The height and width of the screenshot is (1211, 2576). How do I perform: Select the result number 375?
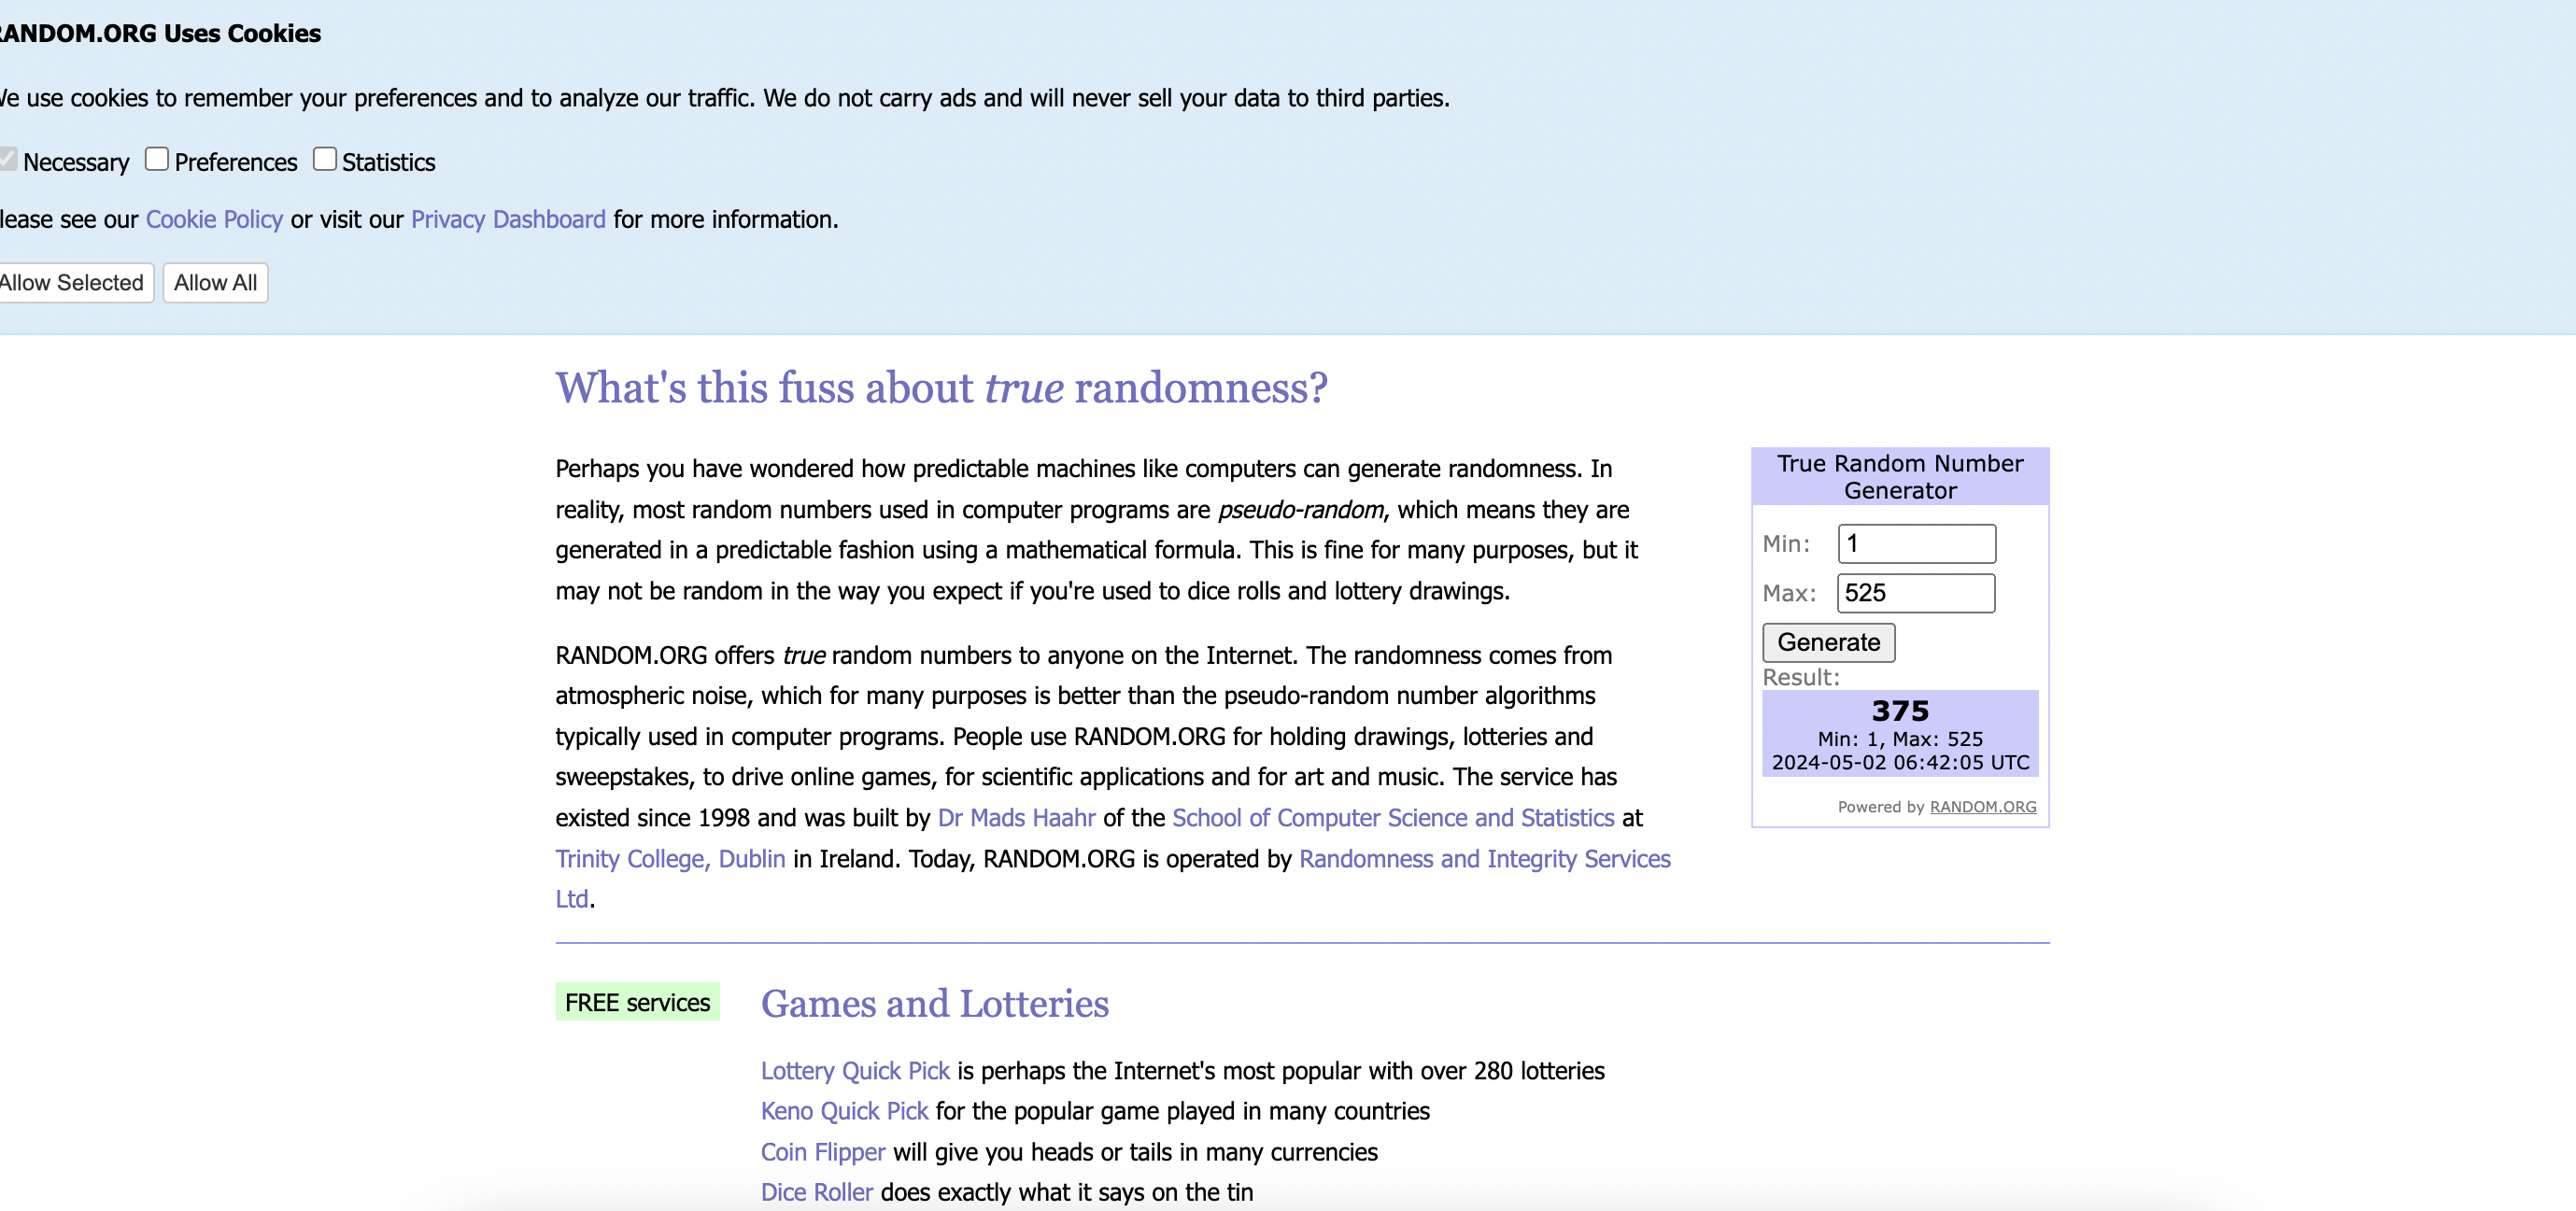point(1900,711)
